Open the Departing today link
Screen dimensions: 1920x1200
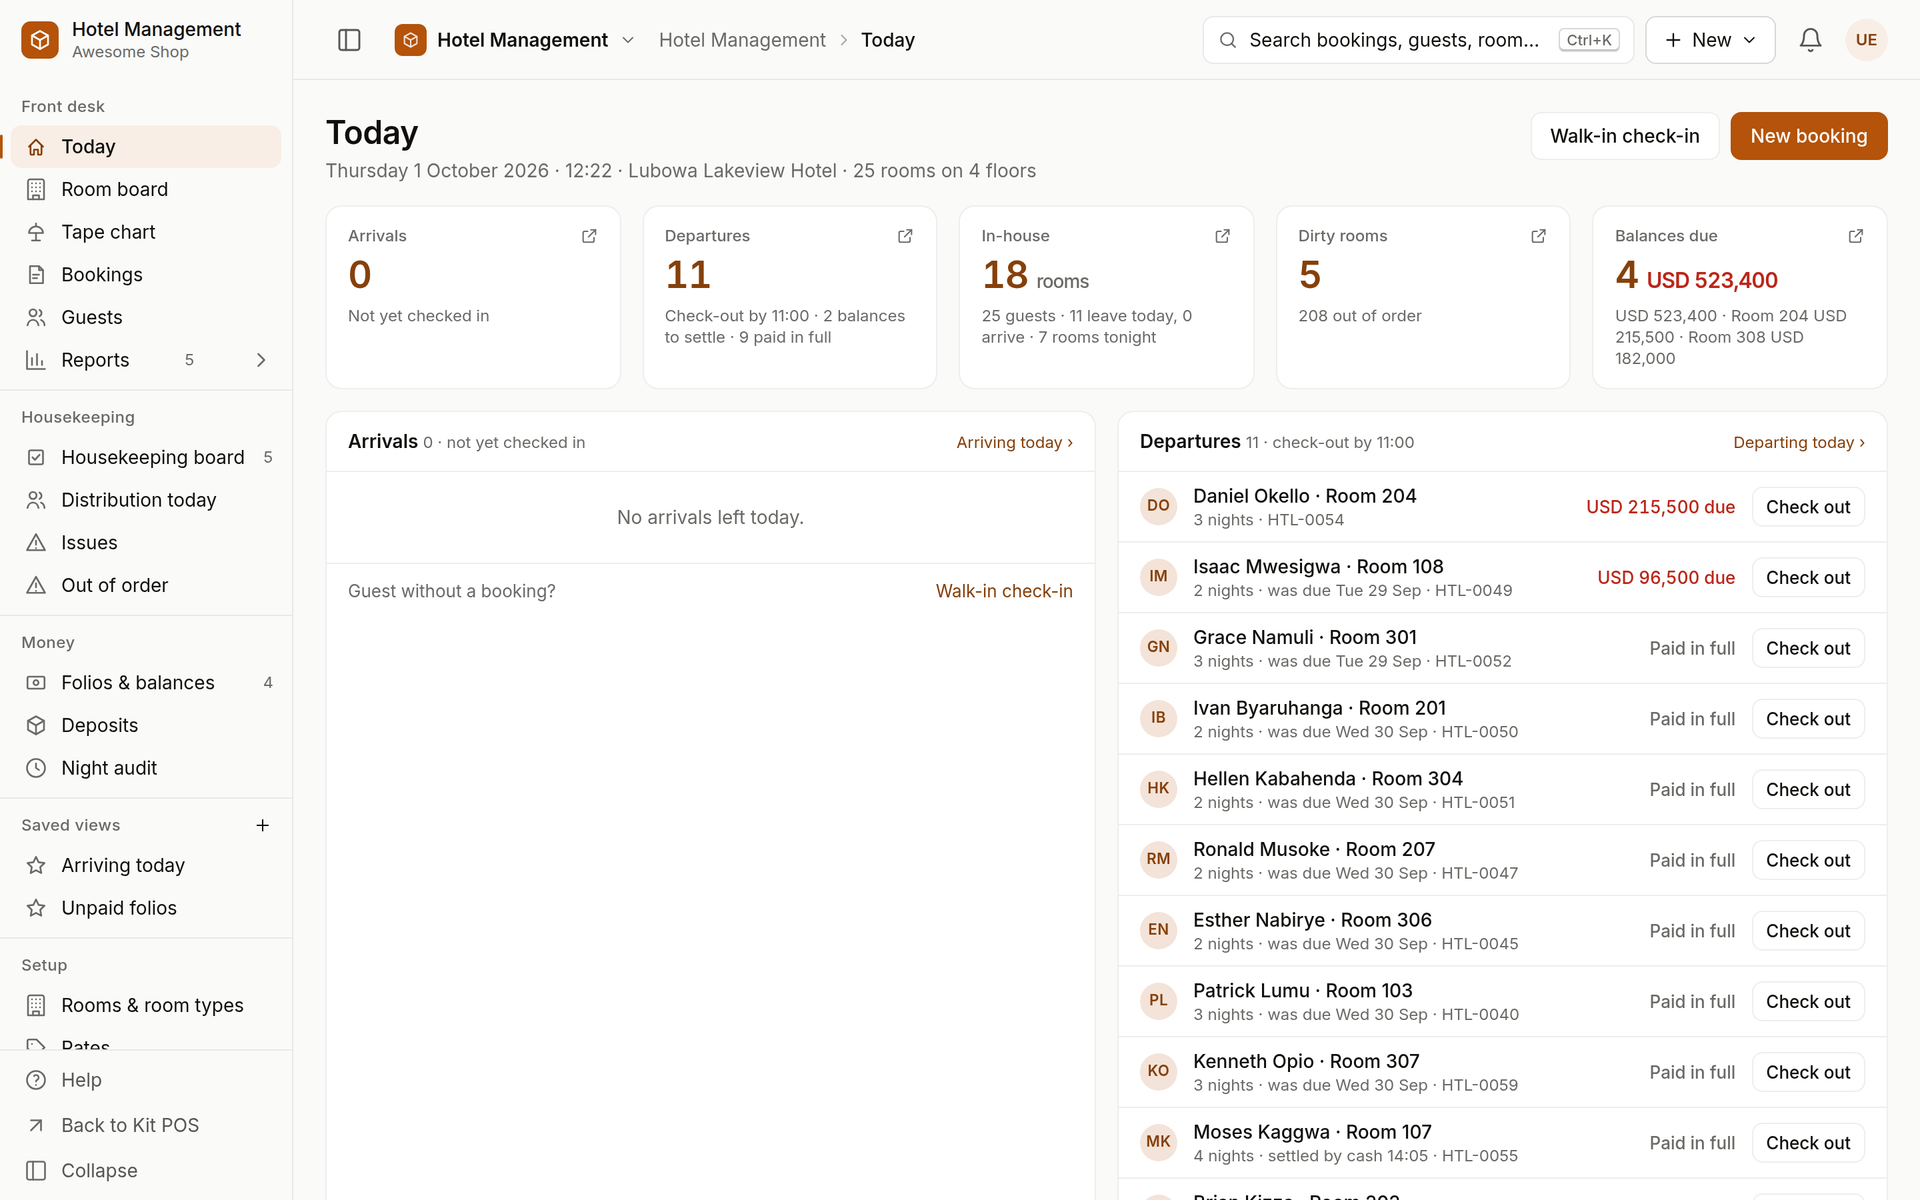pyautogui.click(x=1798, y=443)
